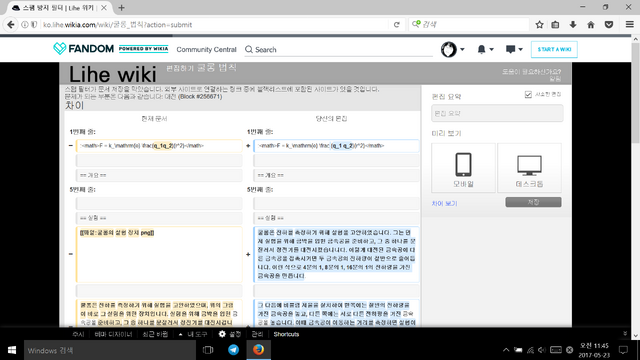This screenshot has width=640, height=360.
Task: Open the Windows Action Center icon
Action: pyautogui.click(x=623, y=350)
